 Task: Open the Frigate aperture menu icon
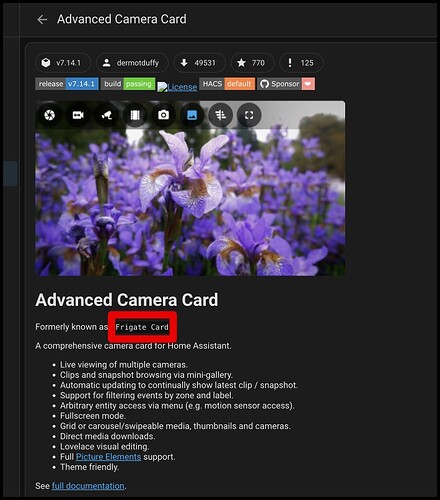(50, 115)
